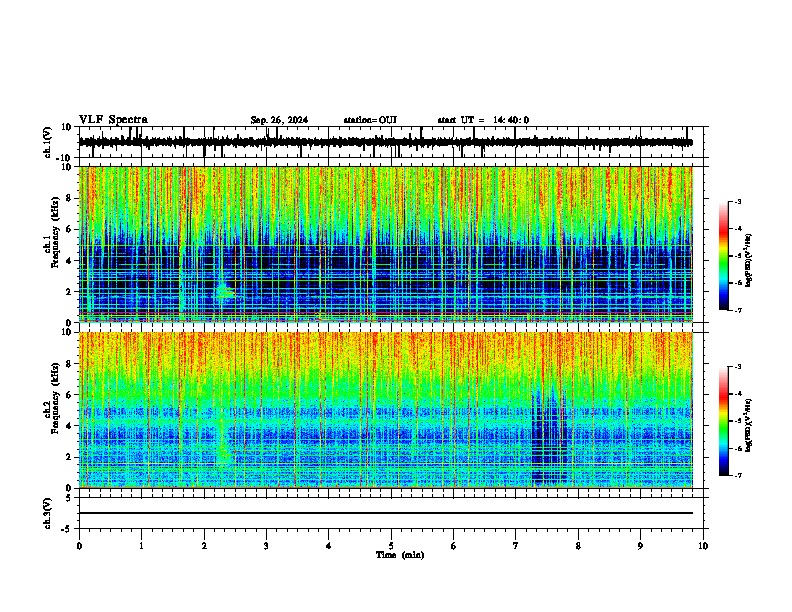Click the green emission near 2 kHz in ch.1

coord(224,291)
